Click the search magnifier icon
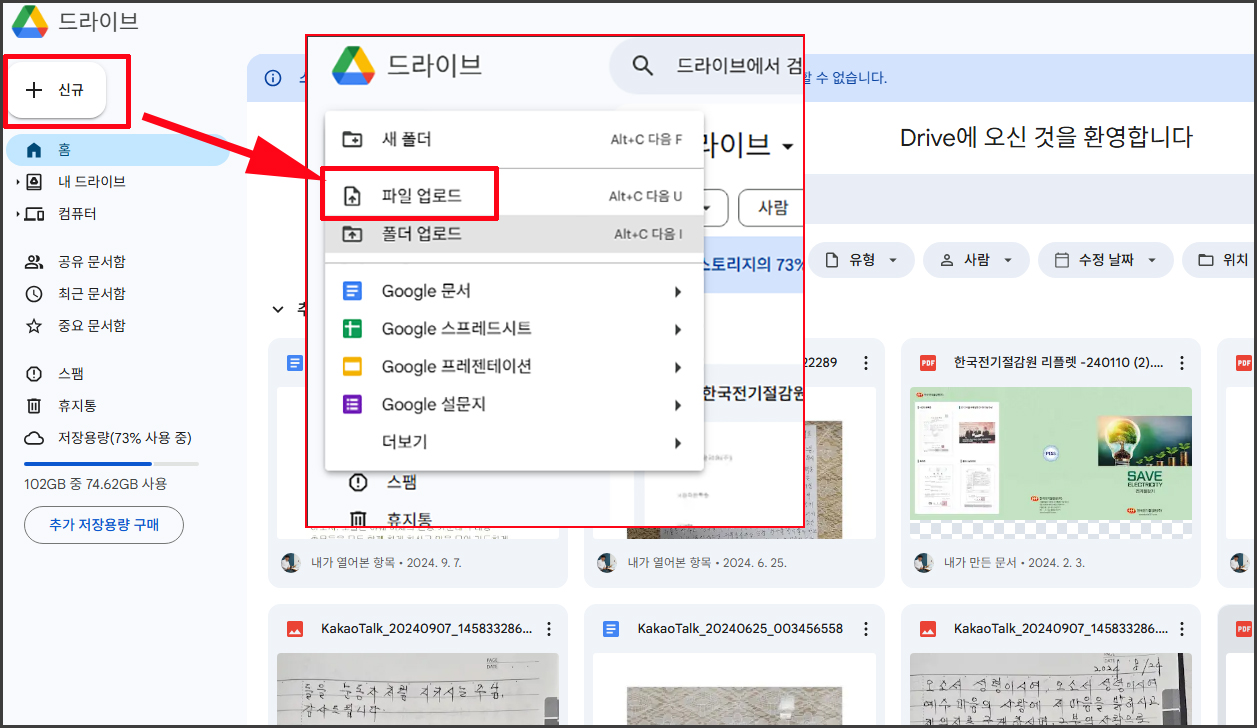Screen dimensions: 1257x728 [x=643, y=66]
